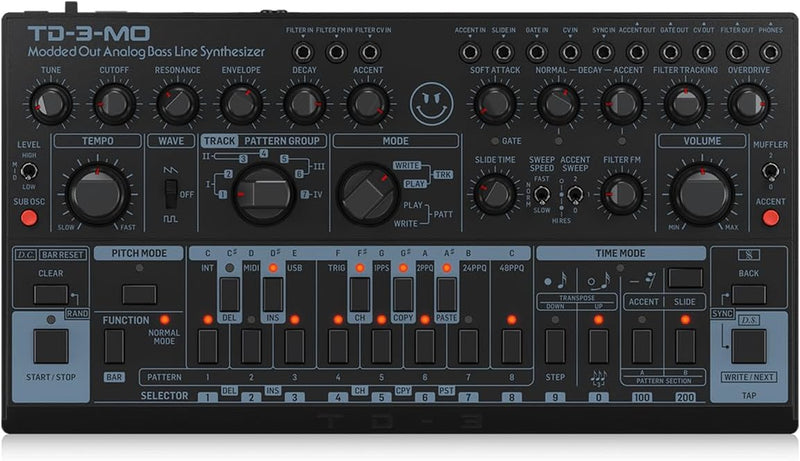The height and width of the screenshot is (461, 800).
Task: Toggle the Muffler switch
Action: 770,171
